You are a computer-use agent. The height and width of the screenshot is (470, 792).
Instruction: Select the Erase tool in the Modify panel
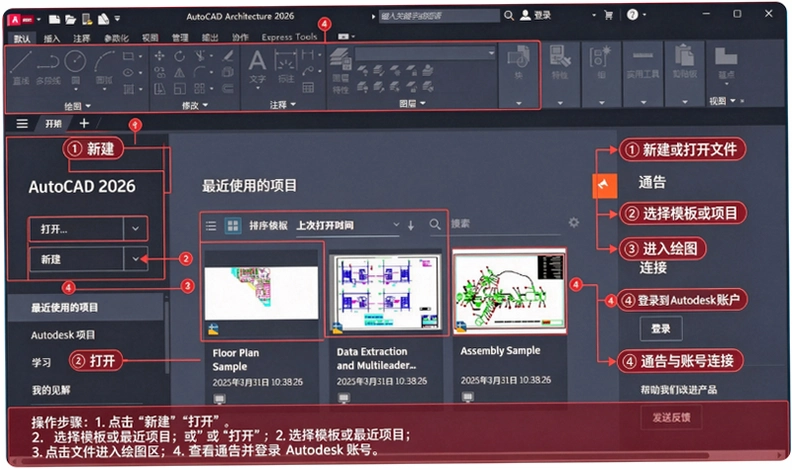click(x=228, y=56)
